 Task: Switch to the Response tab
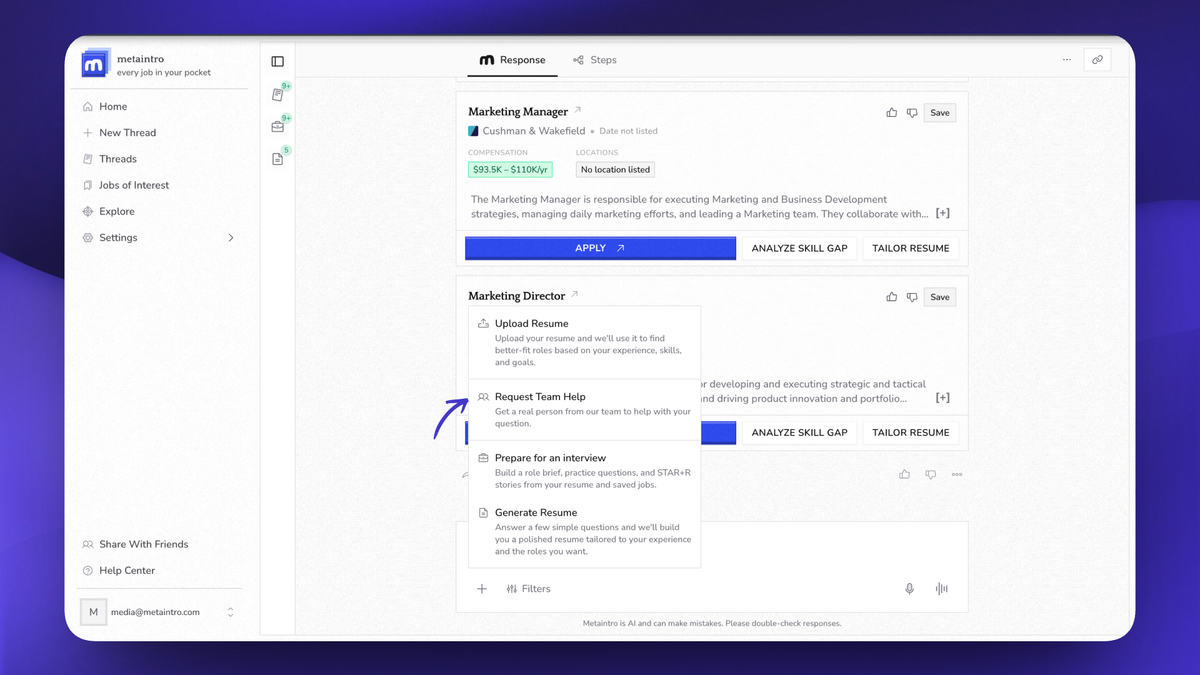tap(513, 60)
